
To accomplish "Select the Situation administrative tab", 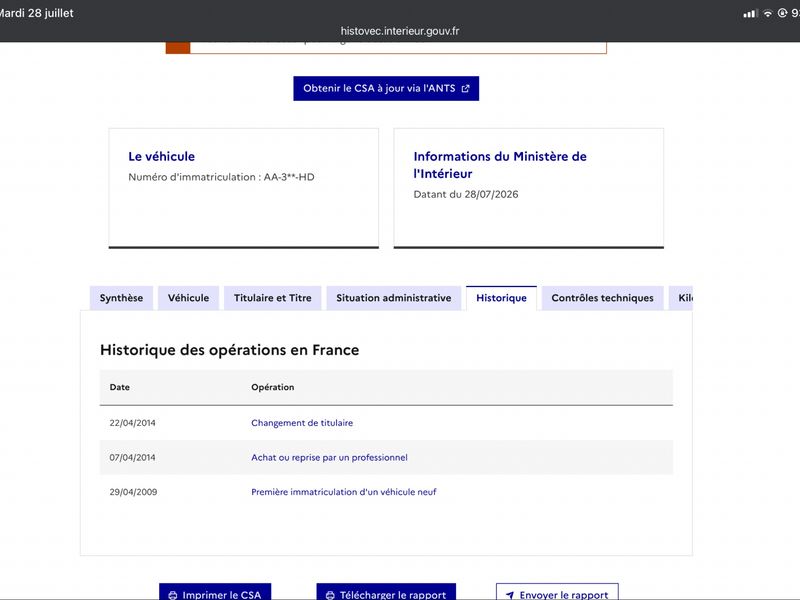I will point(394,298).
